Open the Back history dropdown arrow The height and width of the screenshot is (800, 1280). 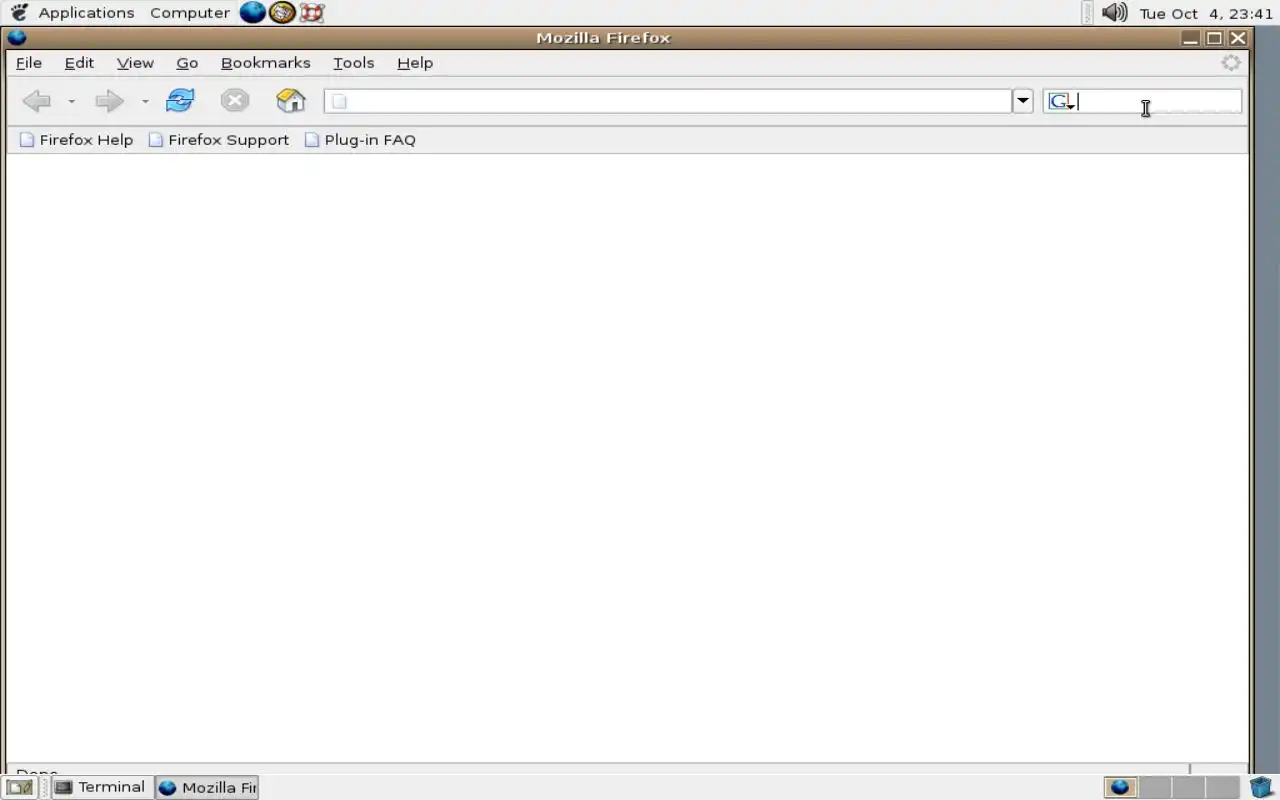click(x=71, y=101)
